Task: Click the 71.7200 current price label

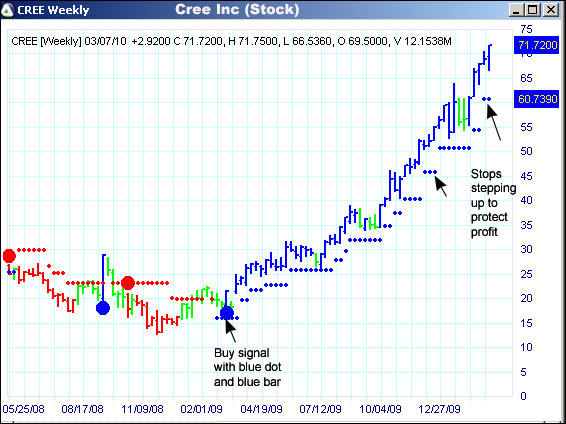Action: pos(536,46)
